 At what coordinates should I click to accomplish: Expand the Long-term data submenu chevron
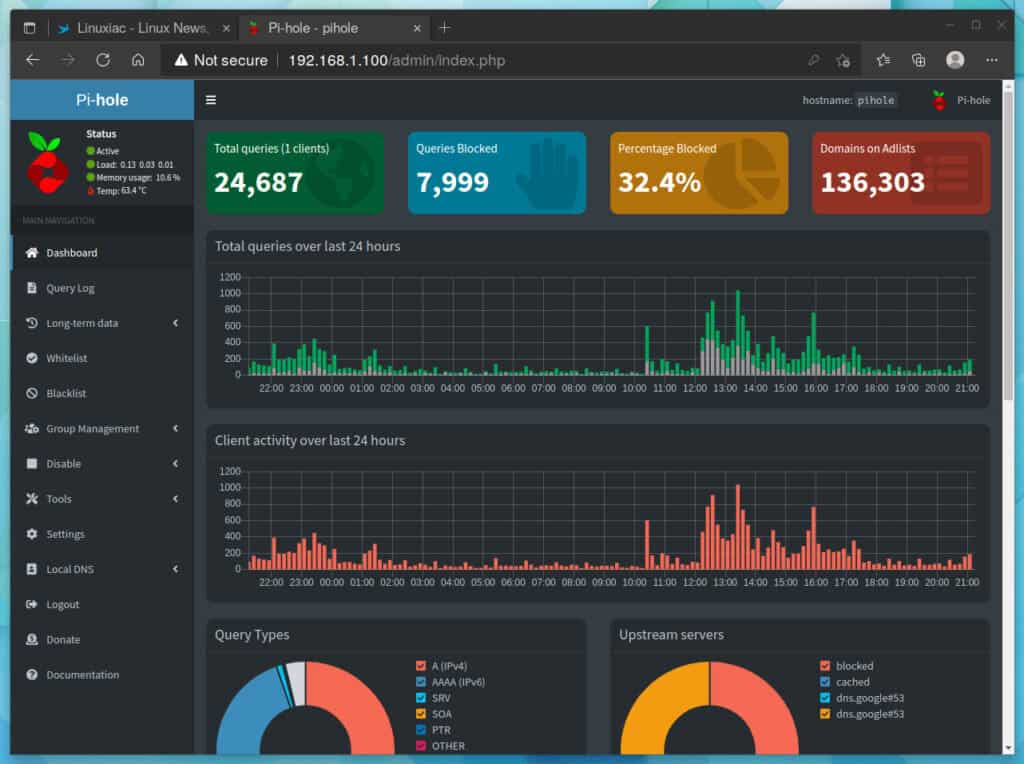tap(176, 323)
